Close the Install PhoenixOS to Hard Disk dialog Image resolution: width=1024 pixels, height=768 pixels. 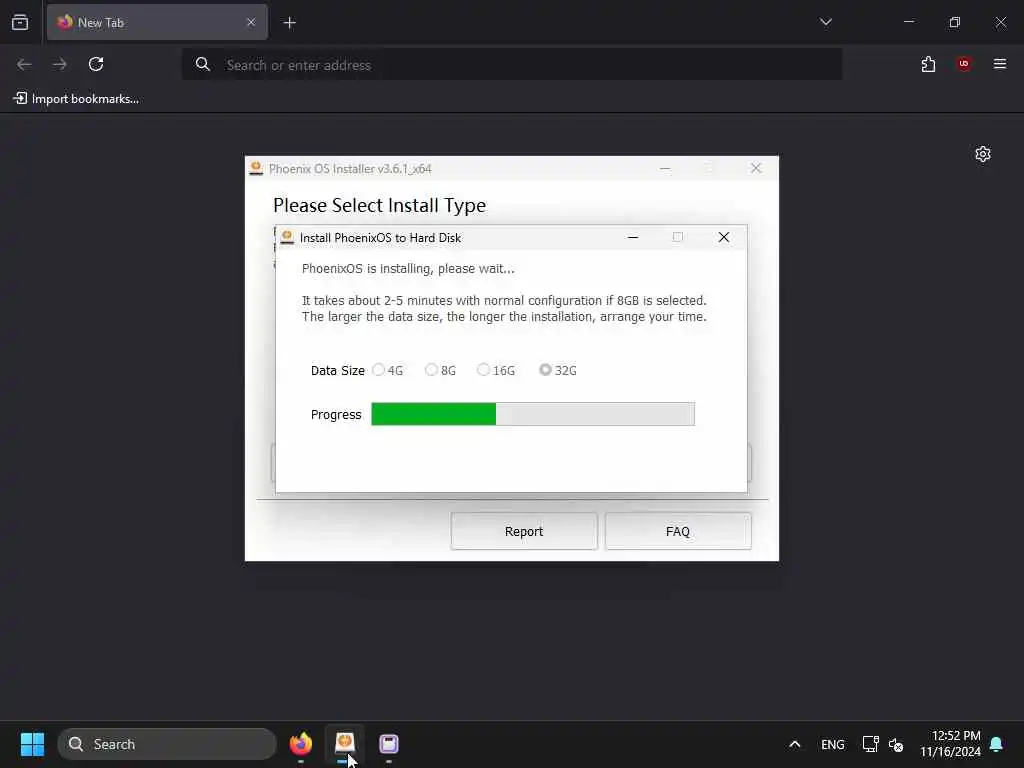coord(724,237)
